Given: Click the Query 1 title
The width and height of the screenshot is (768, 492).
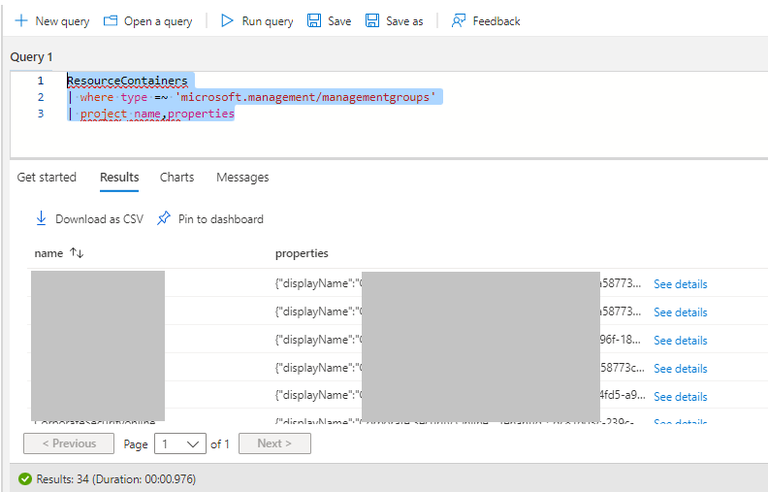Looking at the screenshot, I should (31, 57).
